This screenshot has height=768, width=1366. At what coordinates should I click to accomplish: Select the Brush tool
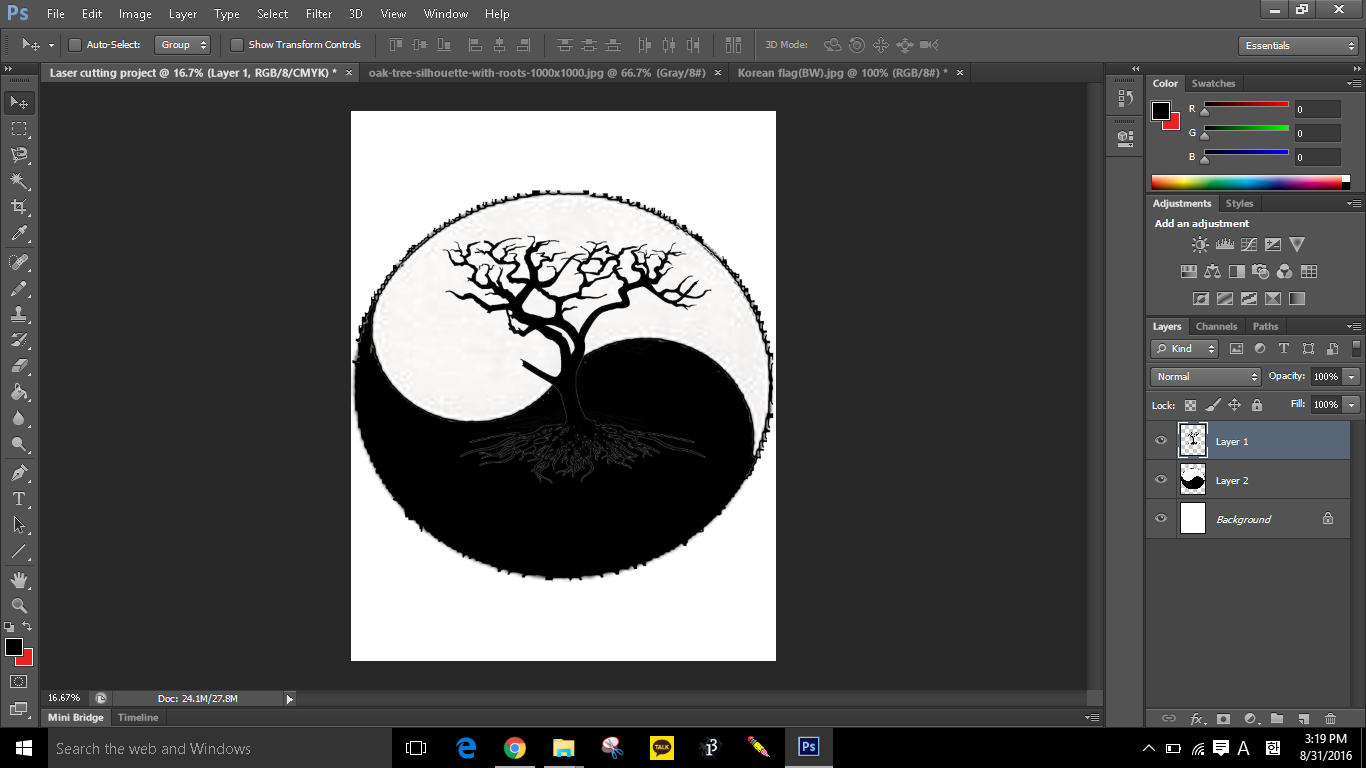(x=19, y=288)
